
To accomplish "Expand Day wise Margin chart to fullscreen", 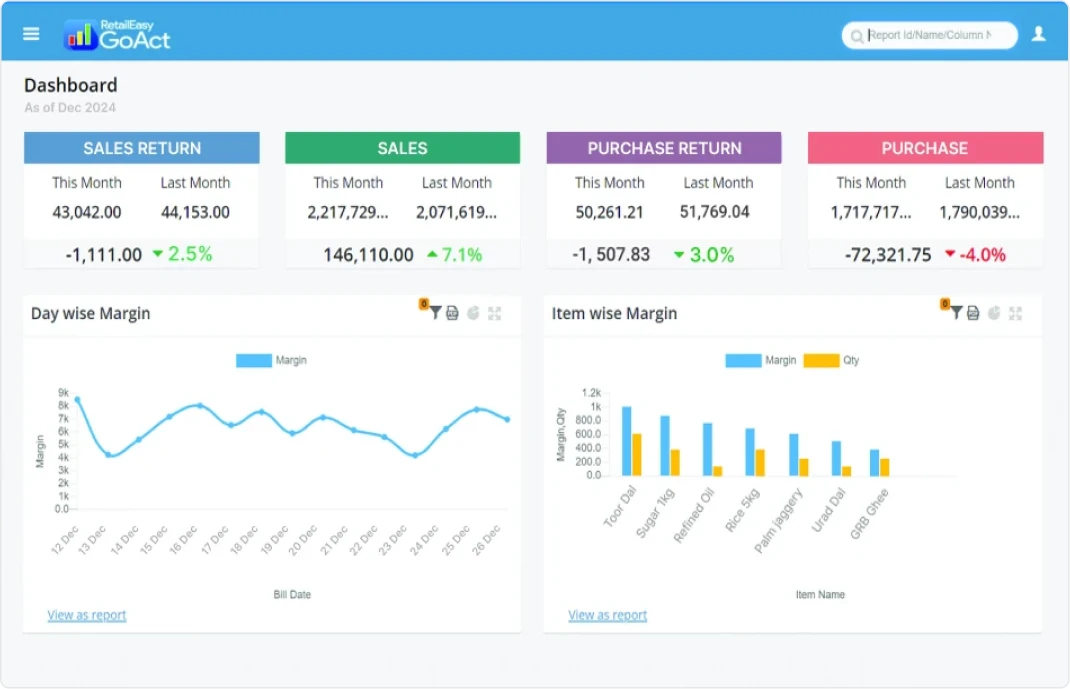I will pos(494,313).
